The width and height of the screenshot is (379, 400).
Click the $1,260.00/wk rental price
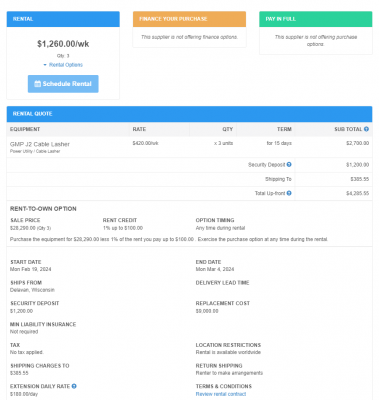(x=63, y=44)
